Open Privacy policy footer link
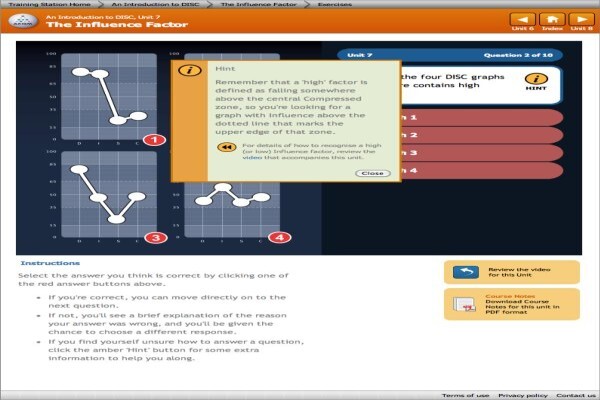 [523, 395]
